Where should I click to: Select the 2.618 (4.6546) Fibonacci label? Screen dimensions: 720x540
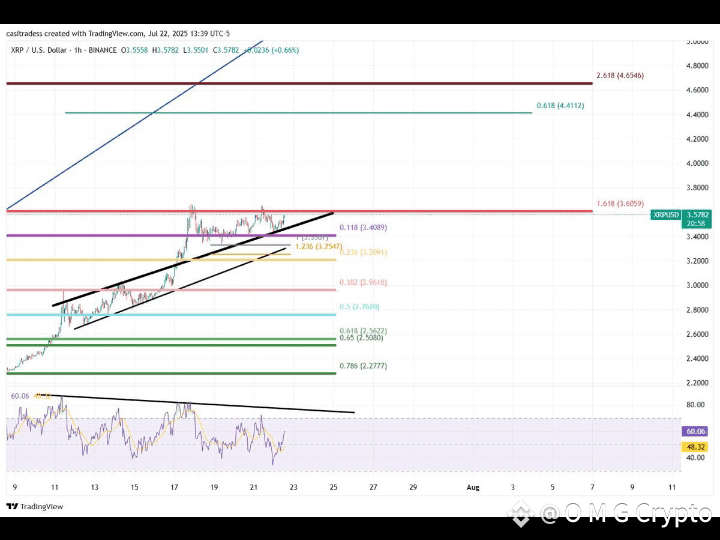pos(620,75)
